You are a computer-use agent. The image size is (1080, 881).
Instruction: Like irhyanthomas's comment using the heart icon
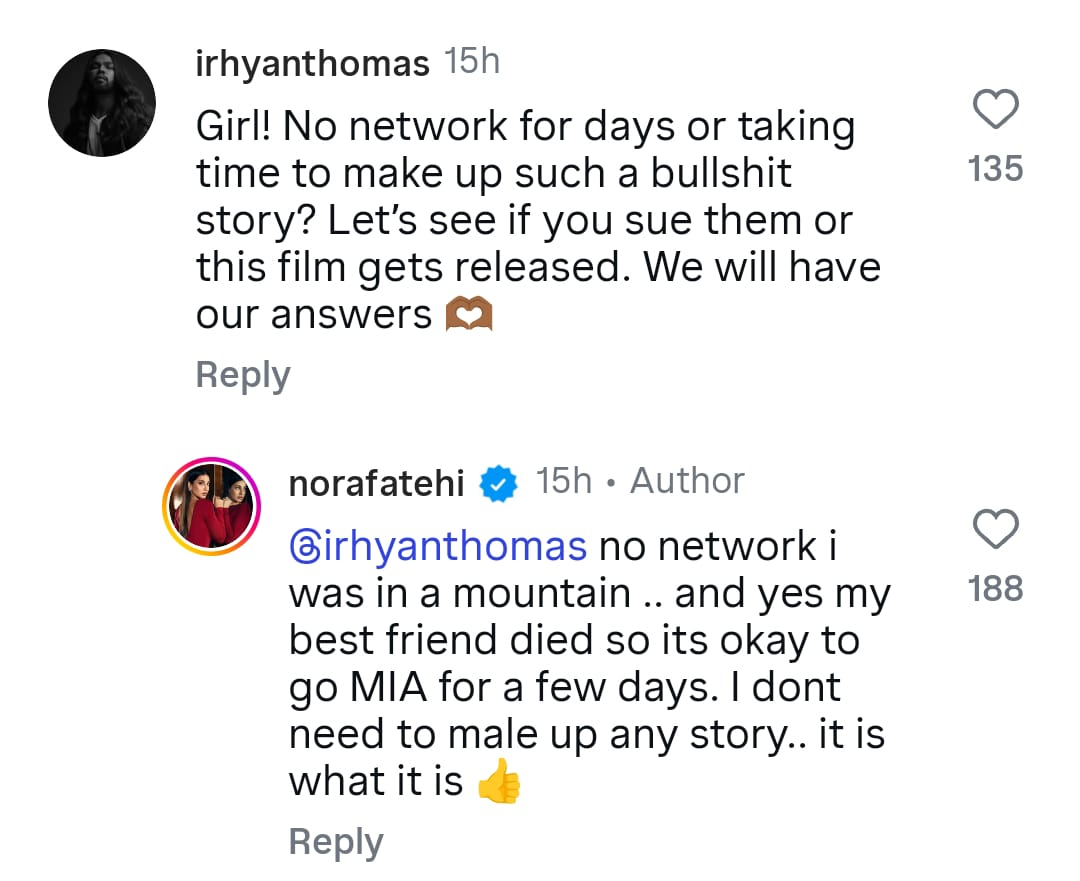point(996,108)
